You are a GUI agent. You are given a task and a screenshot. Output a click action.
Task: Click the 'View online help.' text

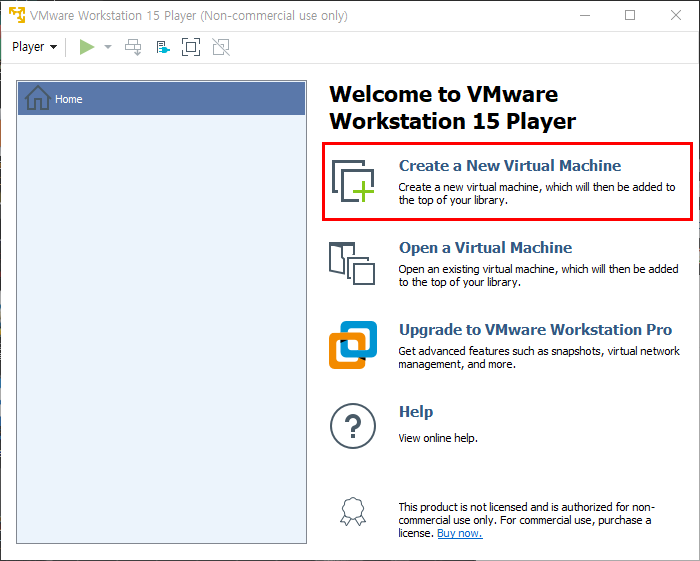[438, 438]
